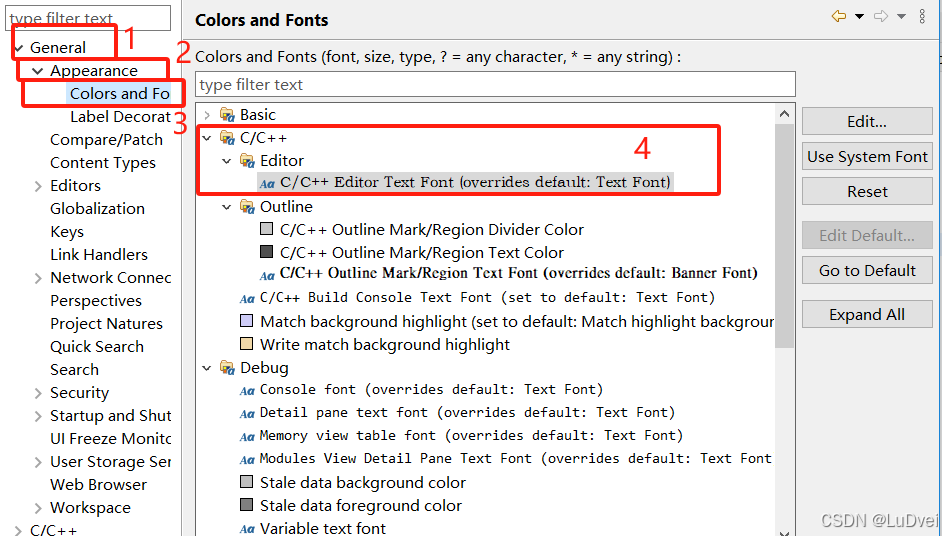Open the back history dropdown arrow
Image resolution: width=942 pixels, height=536 pixels.
[859, 16]
